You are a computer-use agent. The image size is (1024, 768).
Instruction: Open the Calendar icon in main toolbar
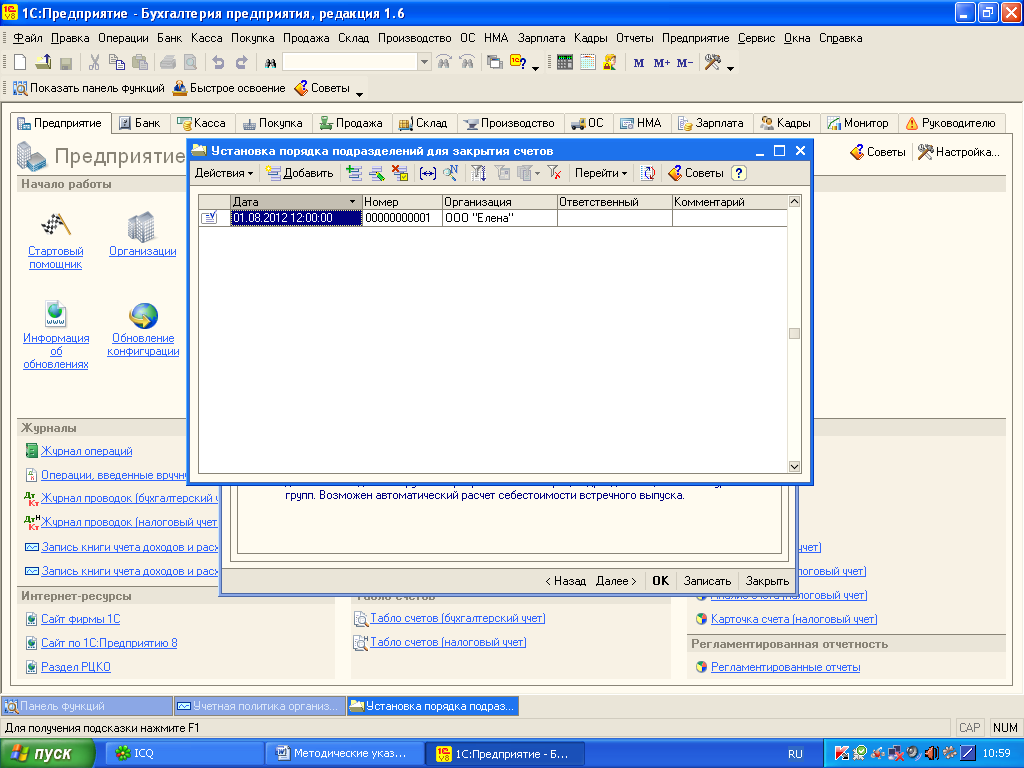[x=588, y=63]
